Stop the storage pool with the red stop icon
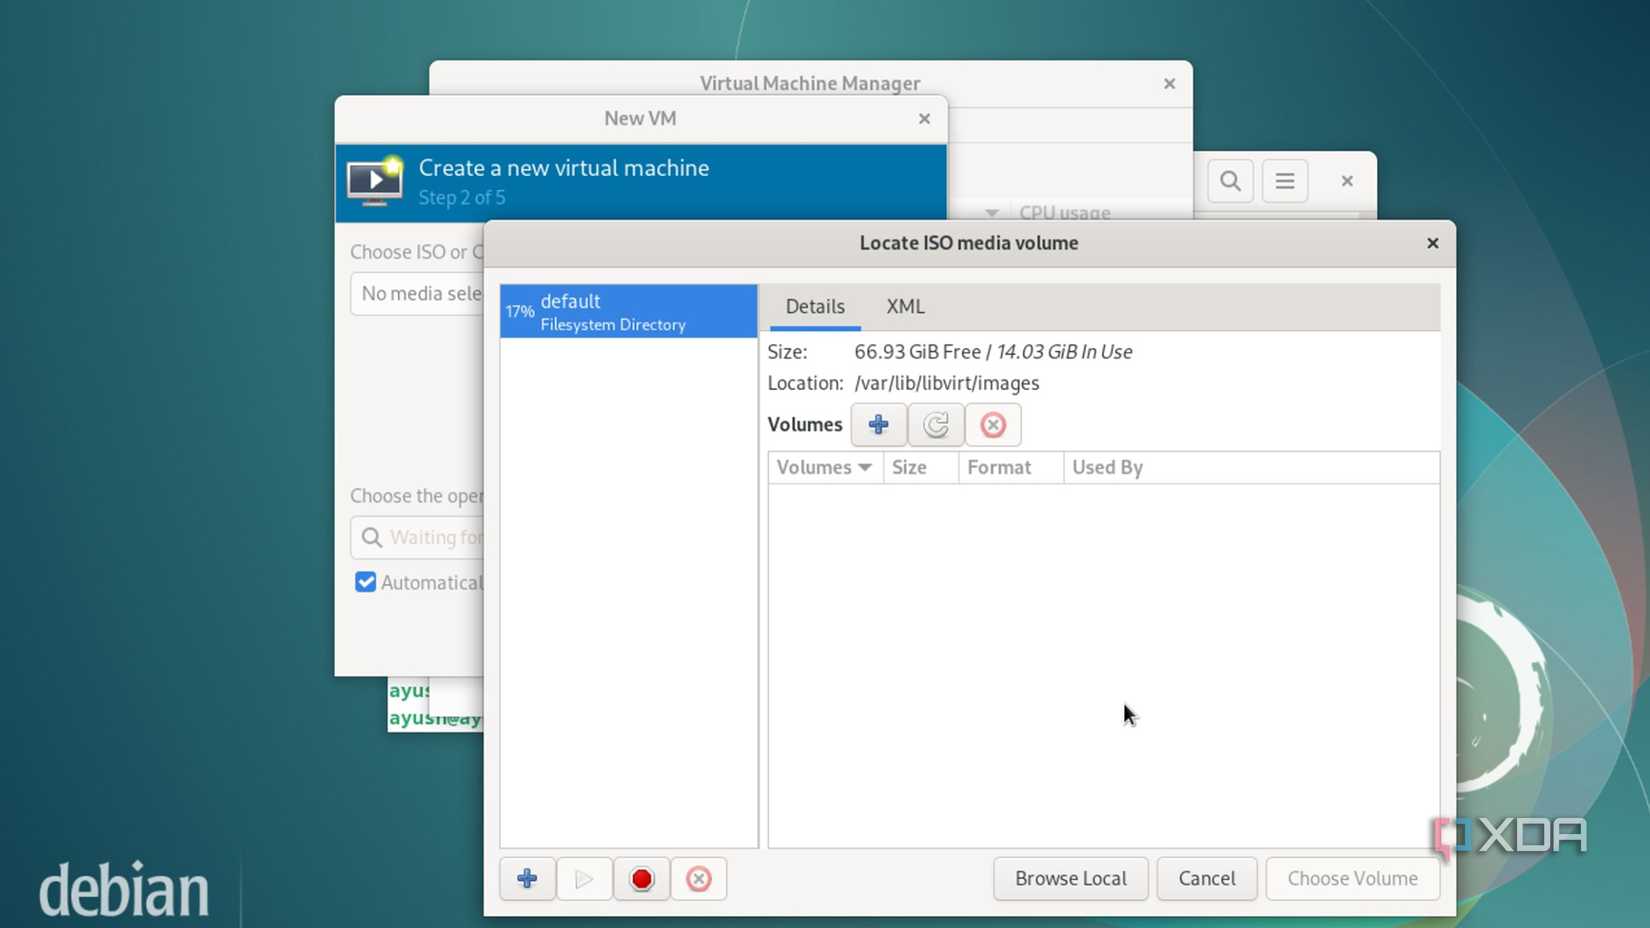Image resolution: width=1650 pixels, height=928 pixels. (x=641, y=878)
